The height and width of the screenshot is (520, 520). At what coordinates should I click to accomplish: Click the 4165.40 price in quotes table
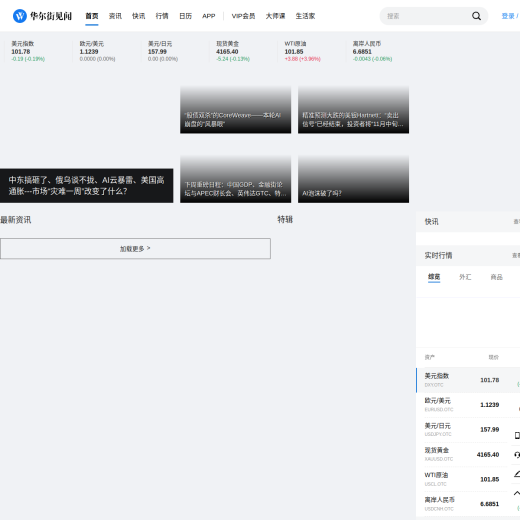pos(488,455)
